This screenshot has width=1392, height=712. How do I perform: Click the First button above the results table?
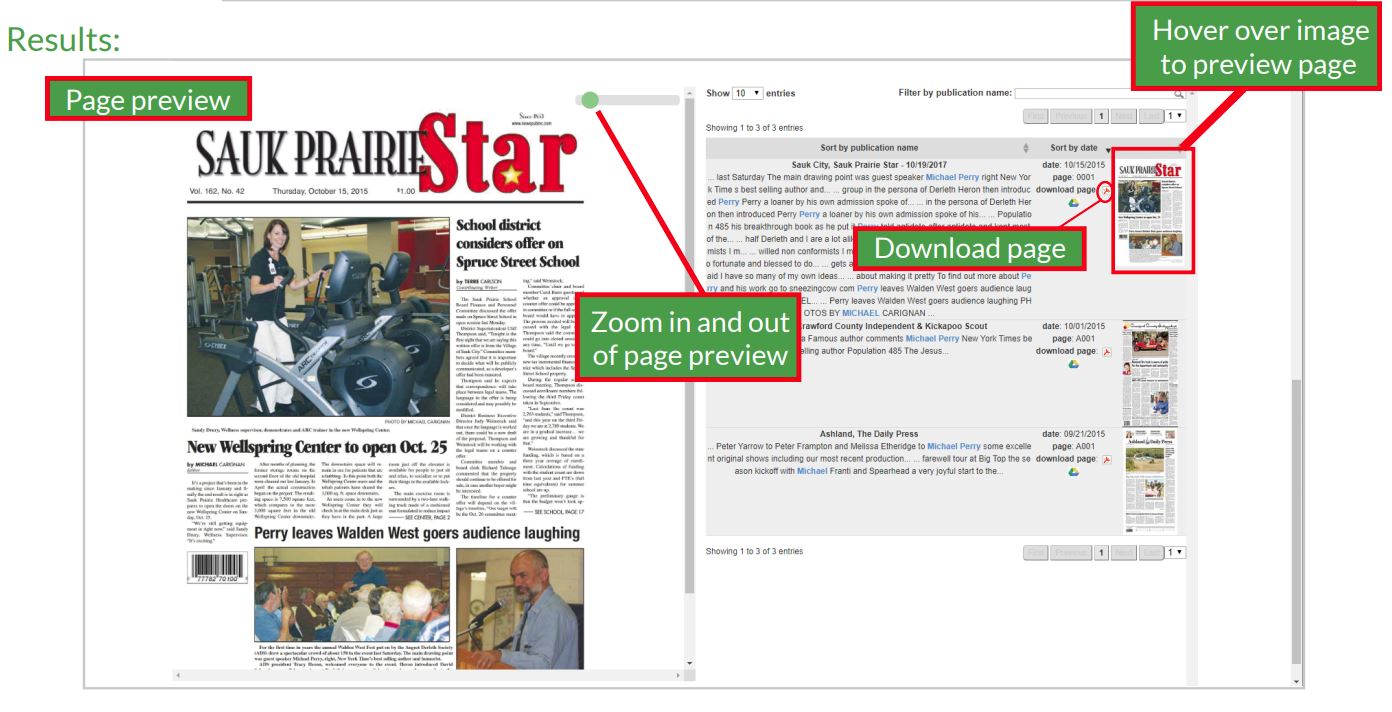pyautogui.click(x=1036, y=116)
